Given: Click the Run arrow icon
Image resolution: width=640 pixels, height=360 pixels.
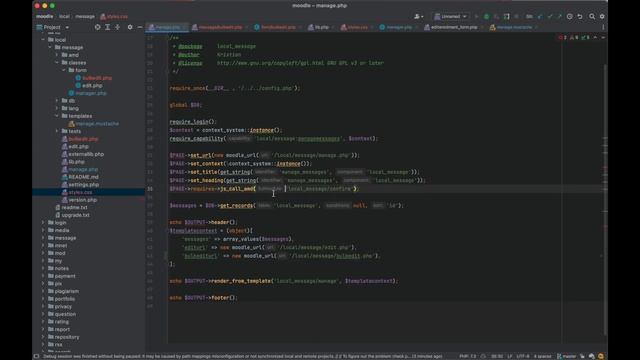Looking at the screenshot, I should (476, 16).
